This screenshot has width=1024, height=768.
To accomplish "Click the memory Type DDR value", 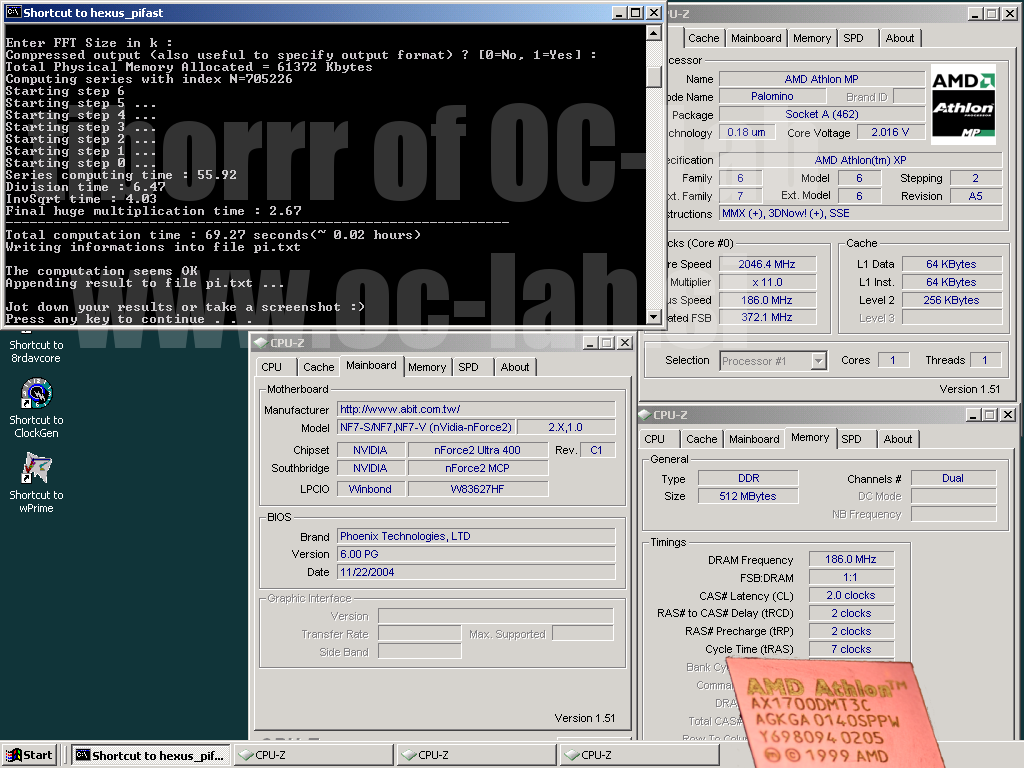I will [x=748, y=478].
